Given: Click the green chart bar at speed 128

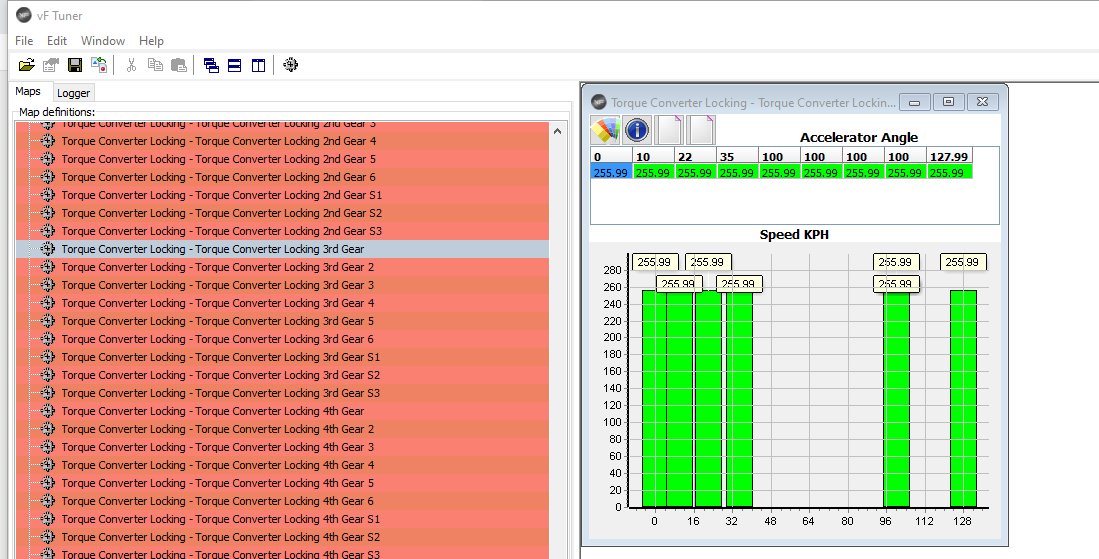Looking at the screenshot, I should pyautogui.click(x=963, y=399).
